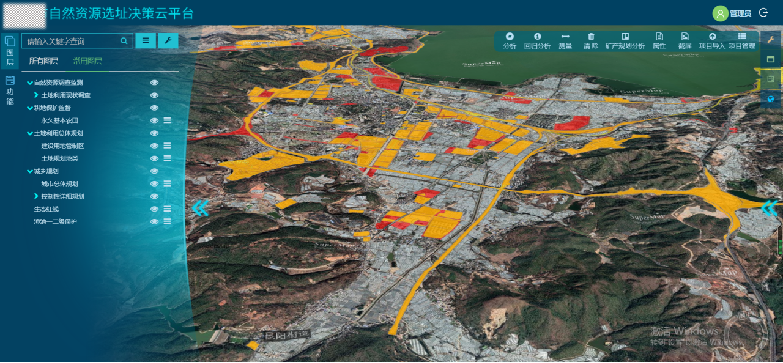783x363 pixels.
Task: Collapse left panel with double-chevron arrow
Action: pyautogui.click(x=200, y=208)
